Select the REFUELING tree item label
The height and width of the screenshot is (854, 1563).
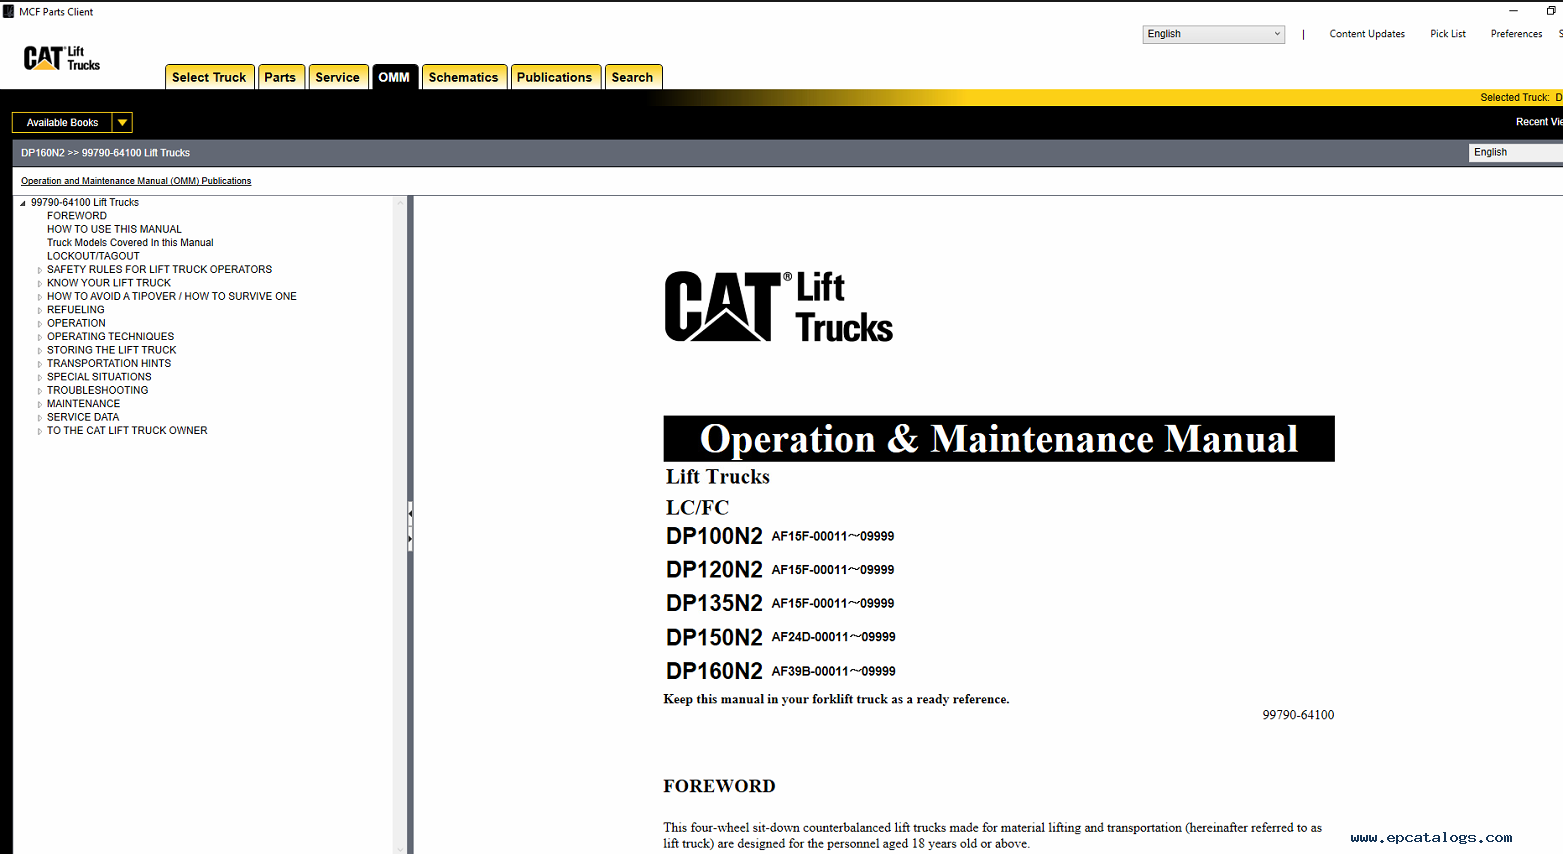tap(76, 310)
